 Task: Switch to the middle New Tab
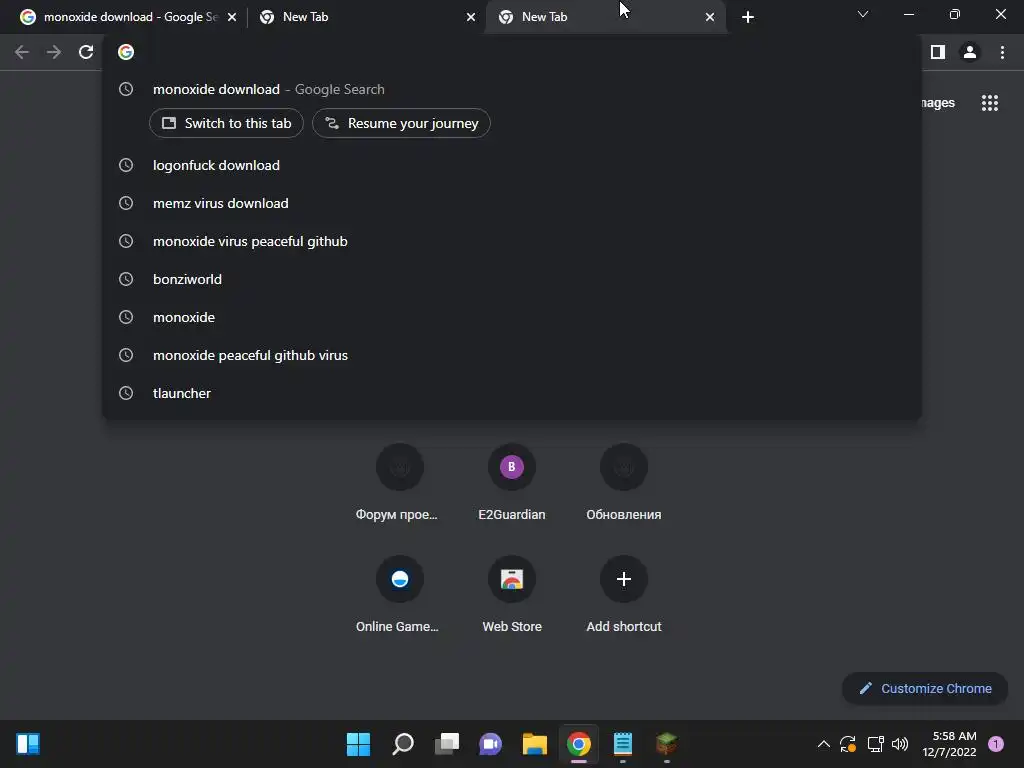click(366, 17)
